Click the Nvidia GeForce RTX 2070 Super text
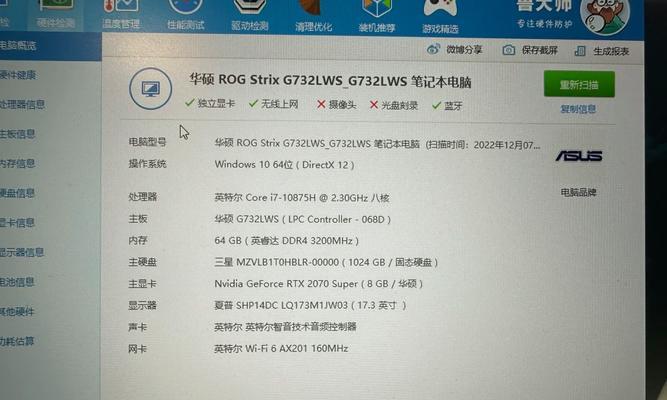667x400 pixels. (x=319, y=284)
